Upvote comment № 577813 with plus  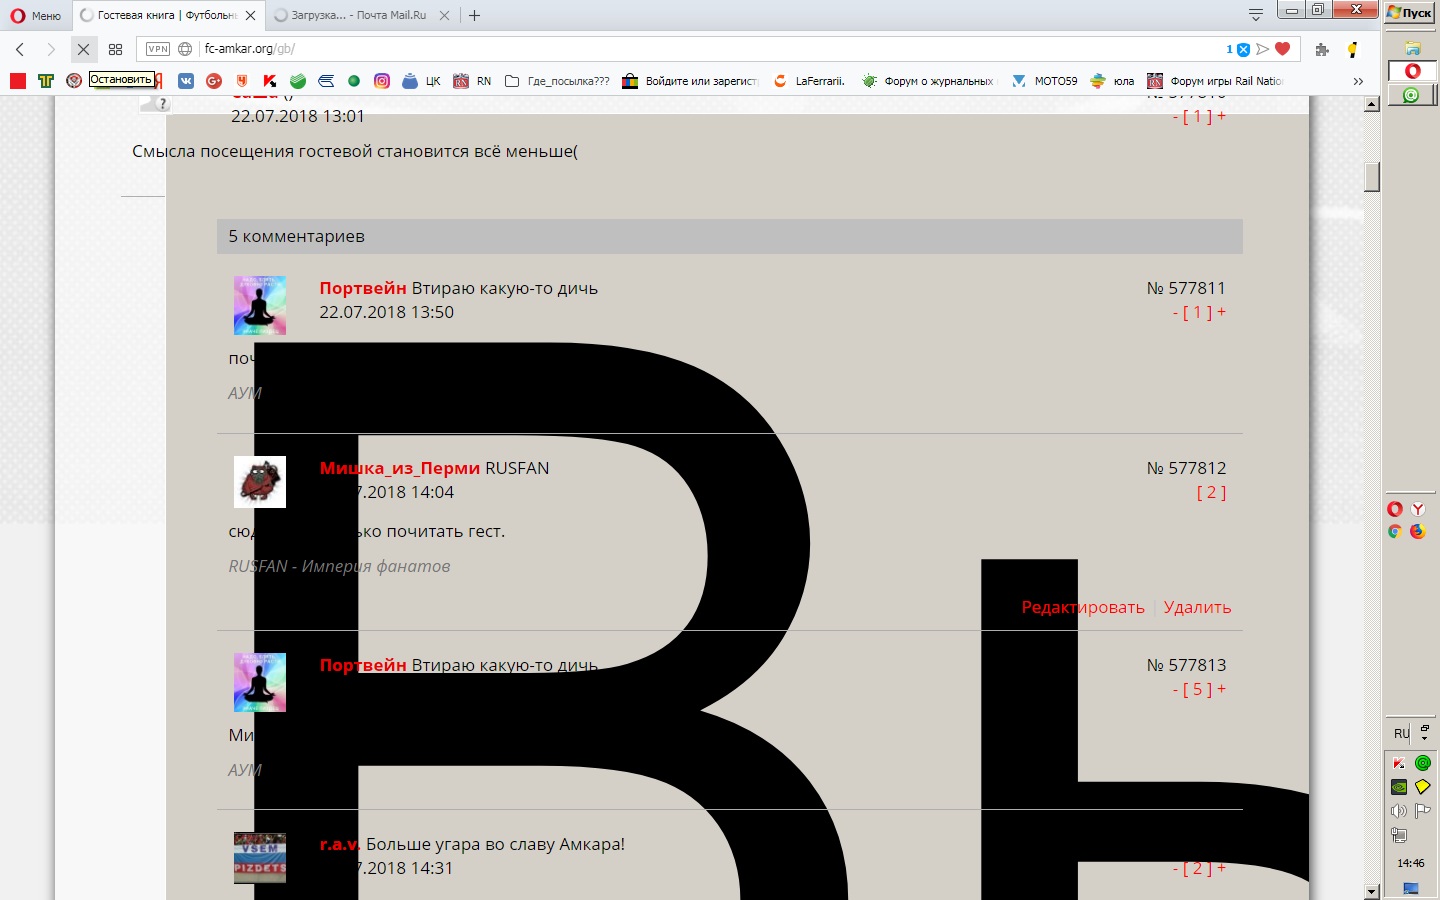pos(1221,689)
